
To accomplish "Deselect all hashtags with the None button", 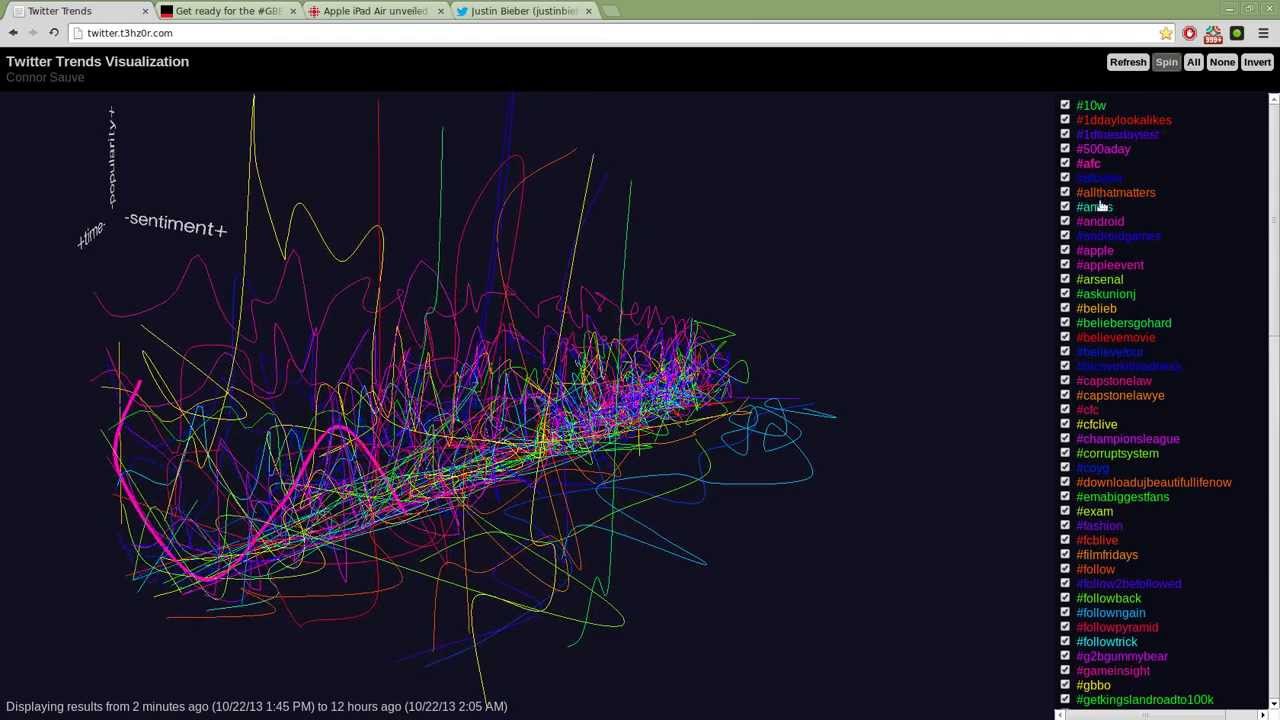I will coord(1222,62).
